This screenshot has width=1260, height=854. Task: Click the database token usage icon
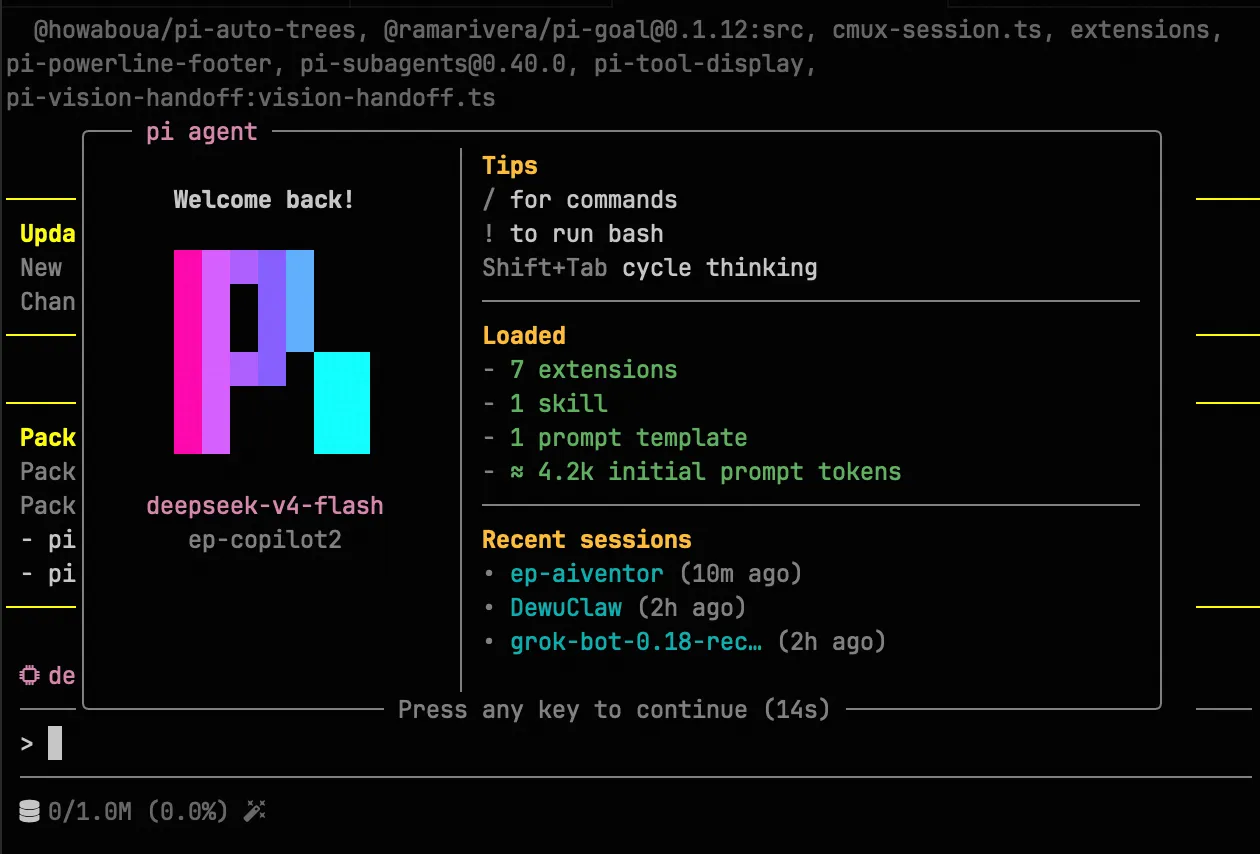(x=30, y=811)
